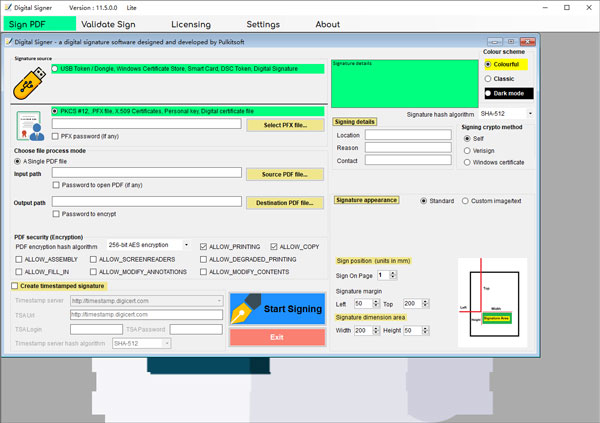Viewport: 600px width, 423px height.
Task: Click the TSAPassword text field
Action: tap(196, 329)
